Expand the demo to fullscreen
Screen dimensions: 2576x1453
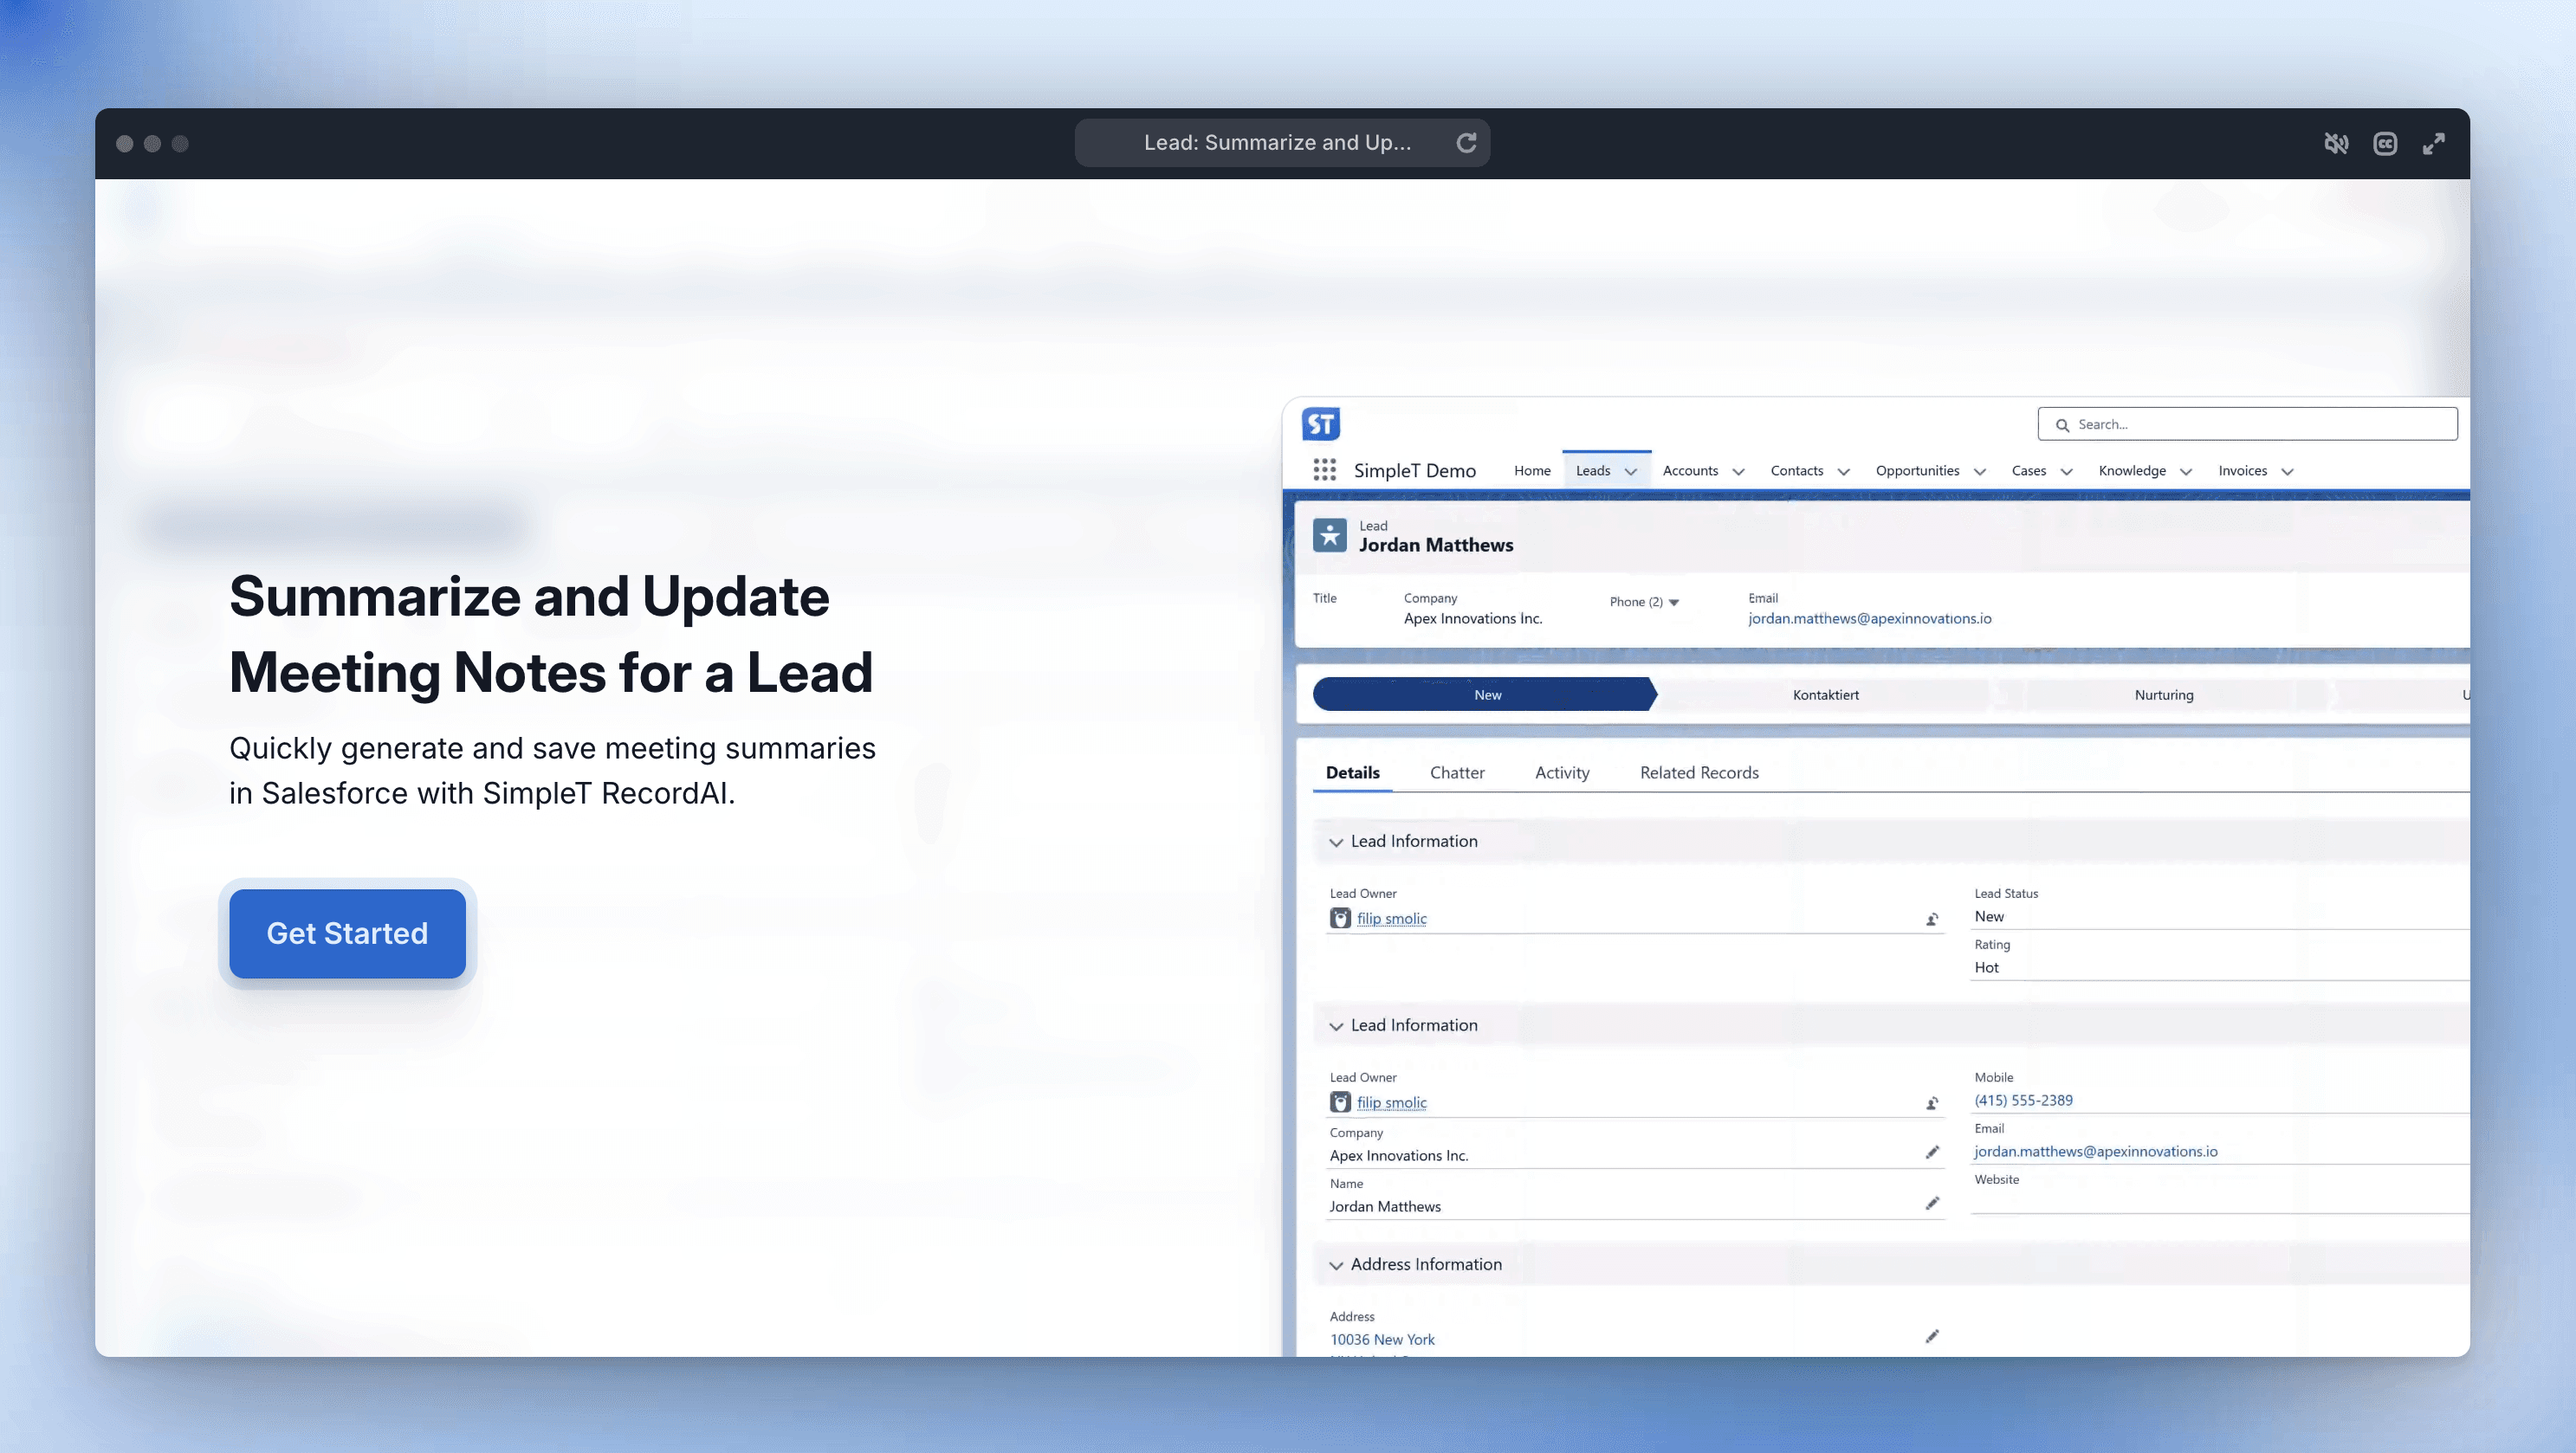2434,144
